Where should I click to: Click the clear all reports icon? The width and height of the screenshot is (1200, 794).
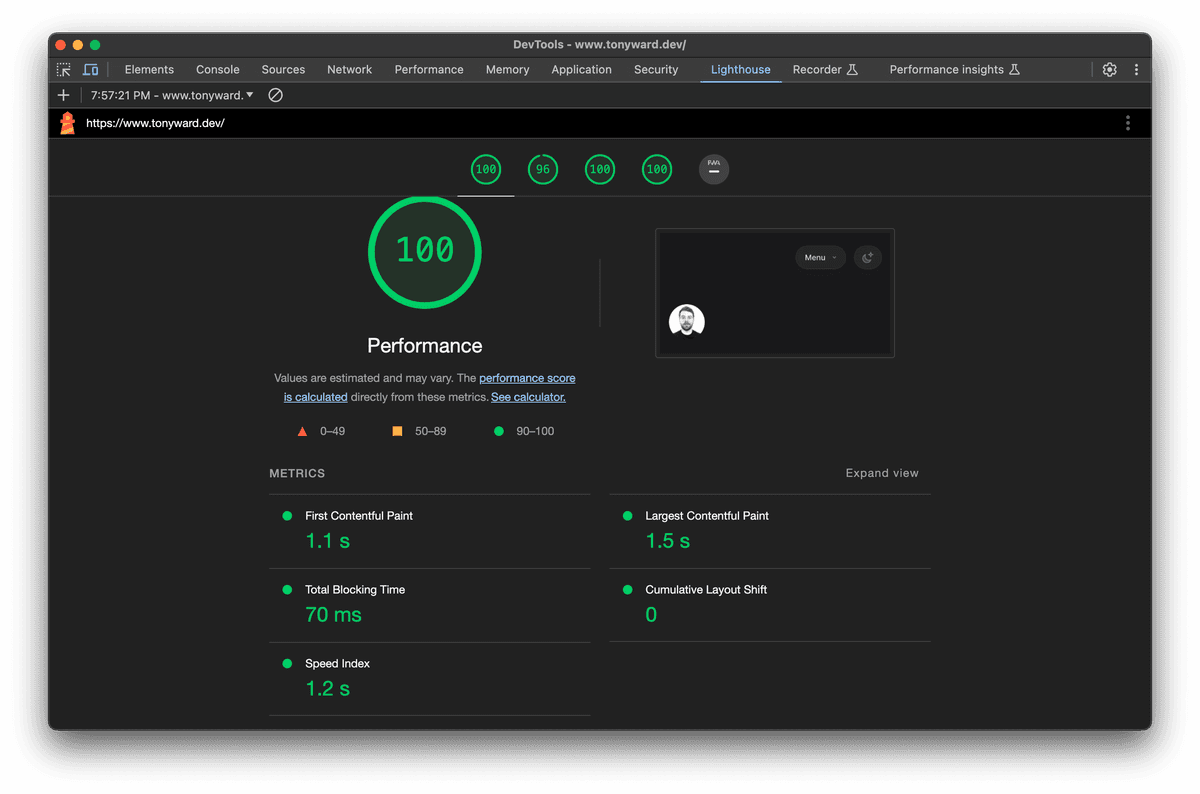pyautogui.click(x=275, y=95)
